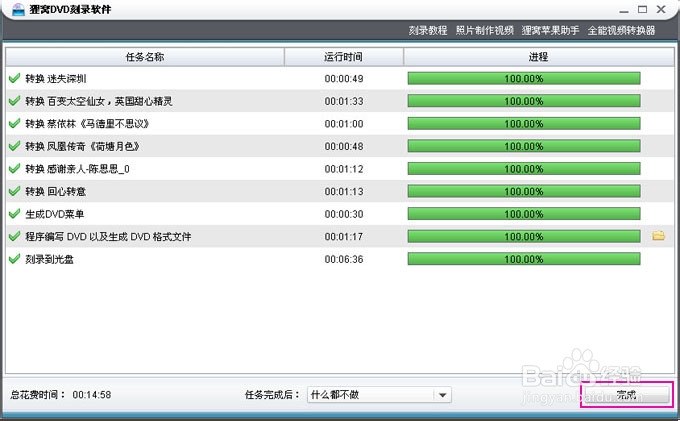Click the green checkmark next to 转换 迷失深圳

(14, 78)
